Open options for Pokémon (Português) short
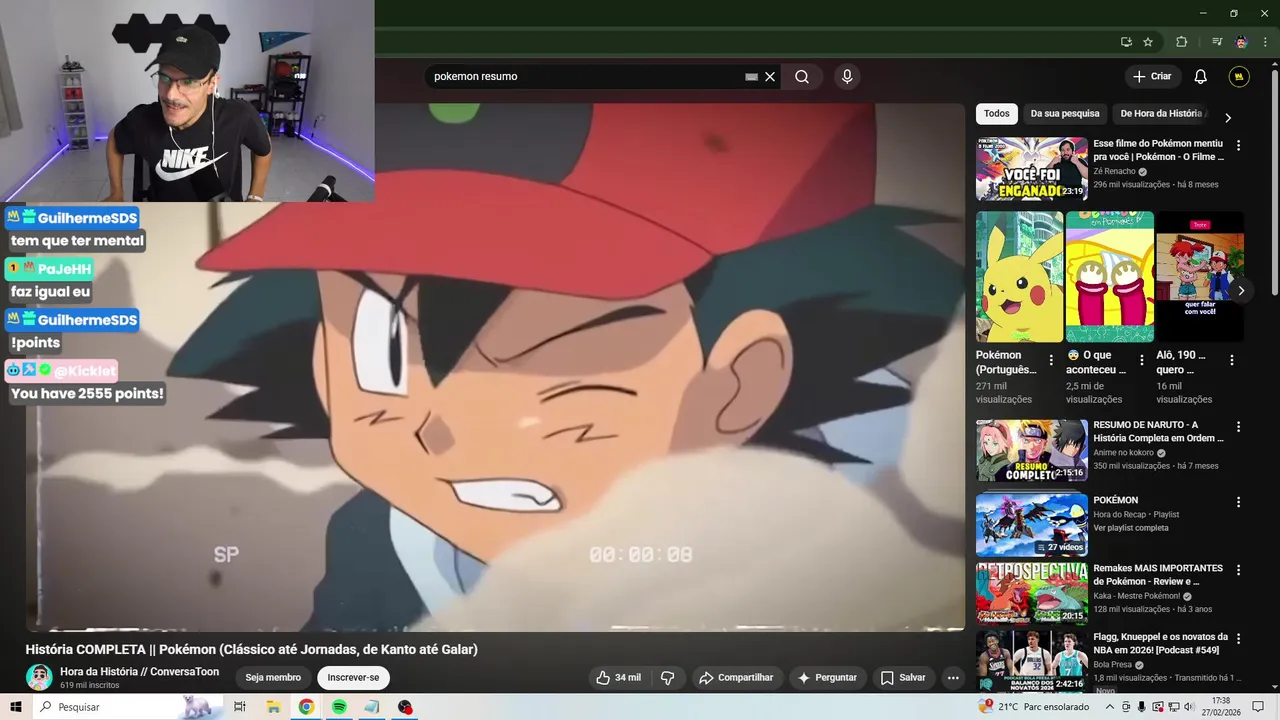The height and width of the screenshot is (720, 1280). pyautogui.click(x=1051, y=360)
